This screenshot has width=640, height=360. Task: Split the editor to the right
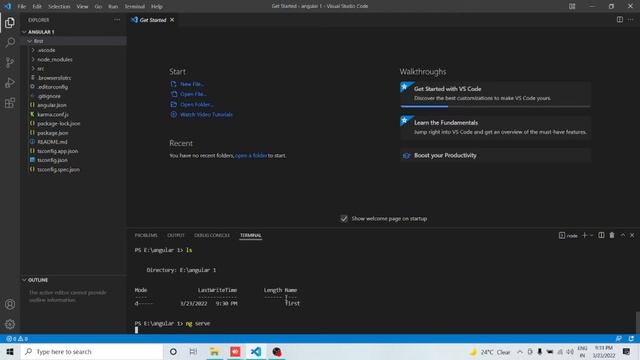pyautogui.click(x=620, y=20)
